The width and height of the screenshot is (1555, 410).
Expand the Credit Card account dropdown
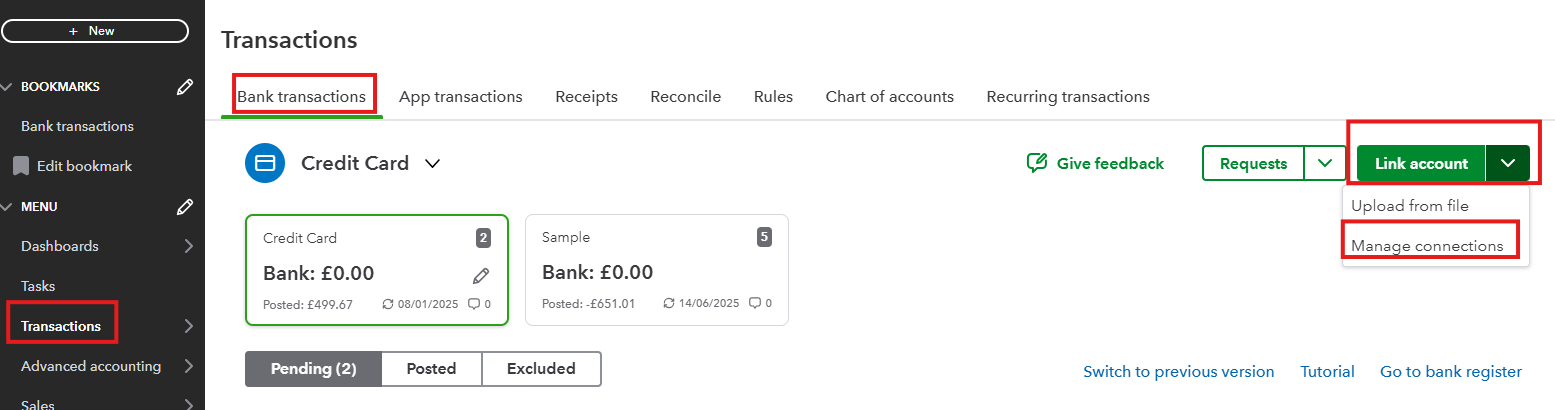[432, 163]
